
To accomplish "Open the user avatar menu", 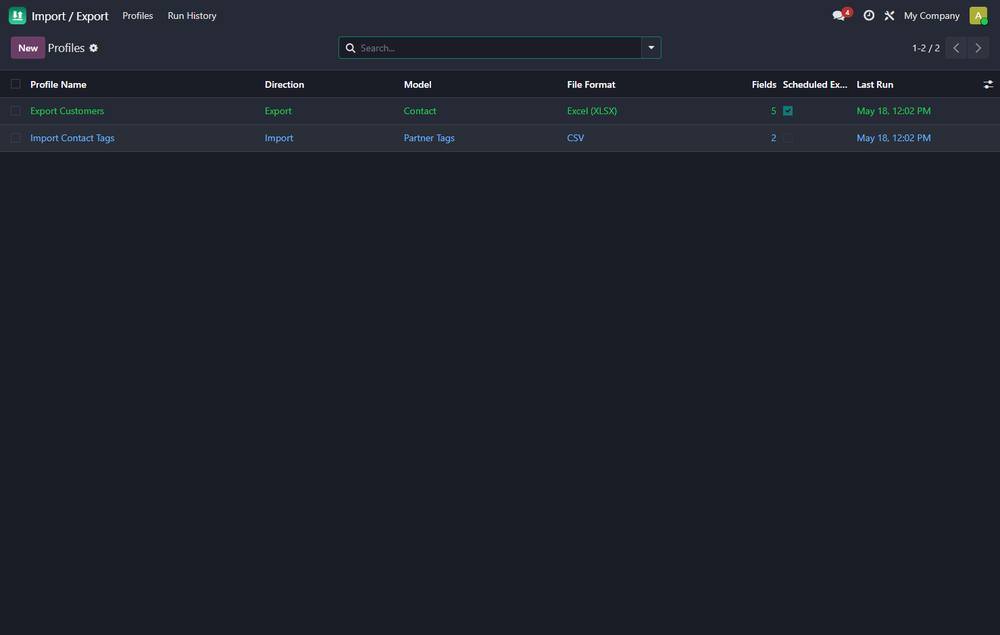I will tap(978, 15).
